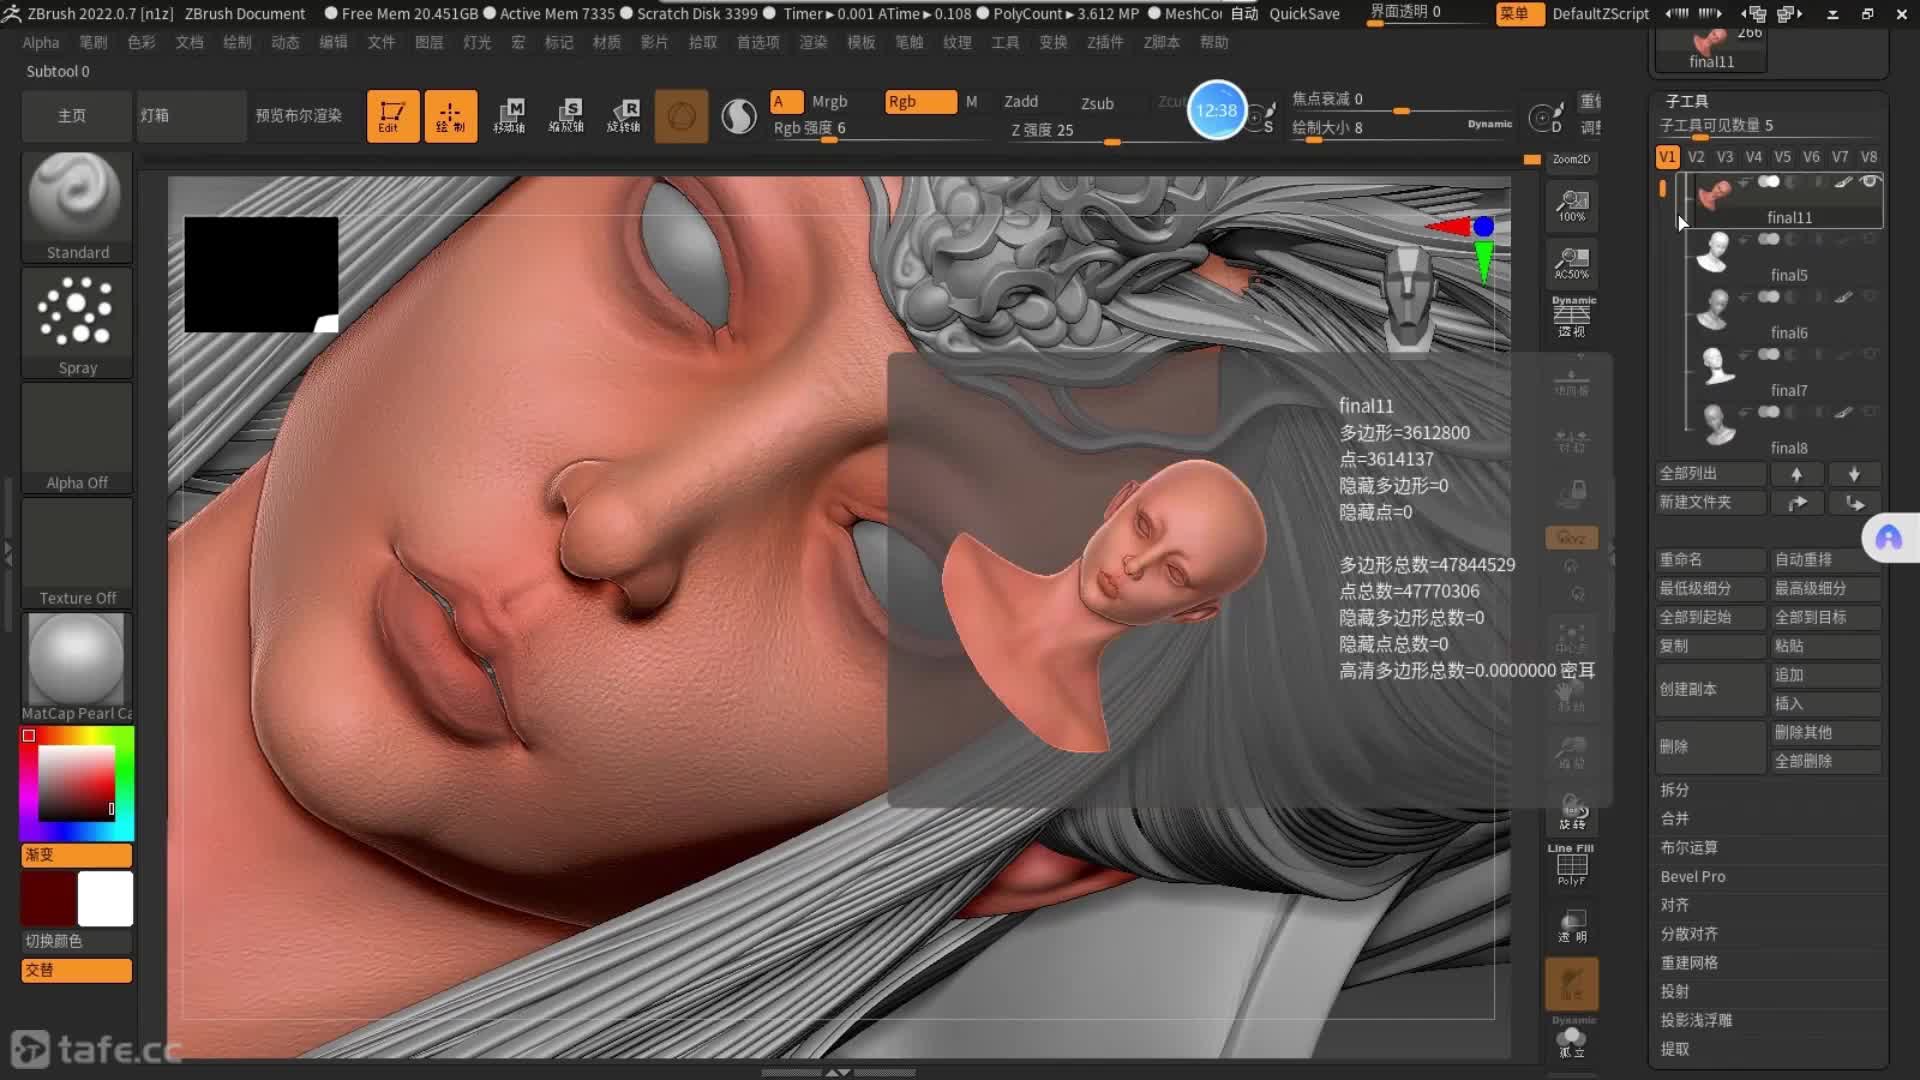Expand the Bevel Pro section
The image size is (1920, 1080).
[1693, 877]
